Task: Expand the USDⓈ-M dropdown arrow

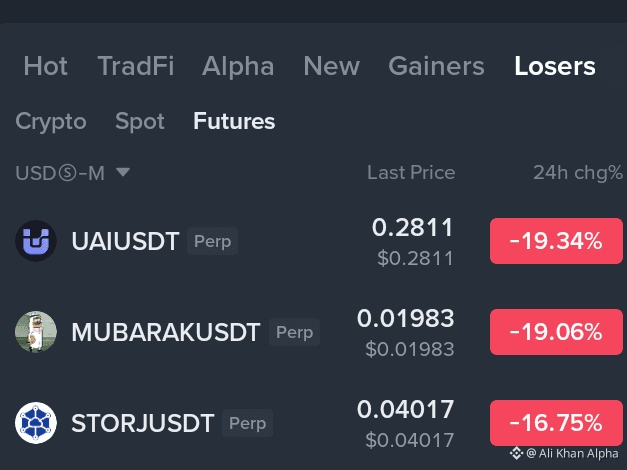Action: pos(123,172)
